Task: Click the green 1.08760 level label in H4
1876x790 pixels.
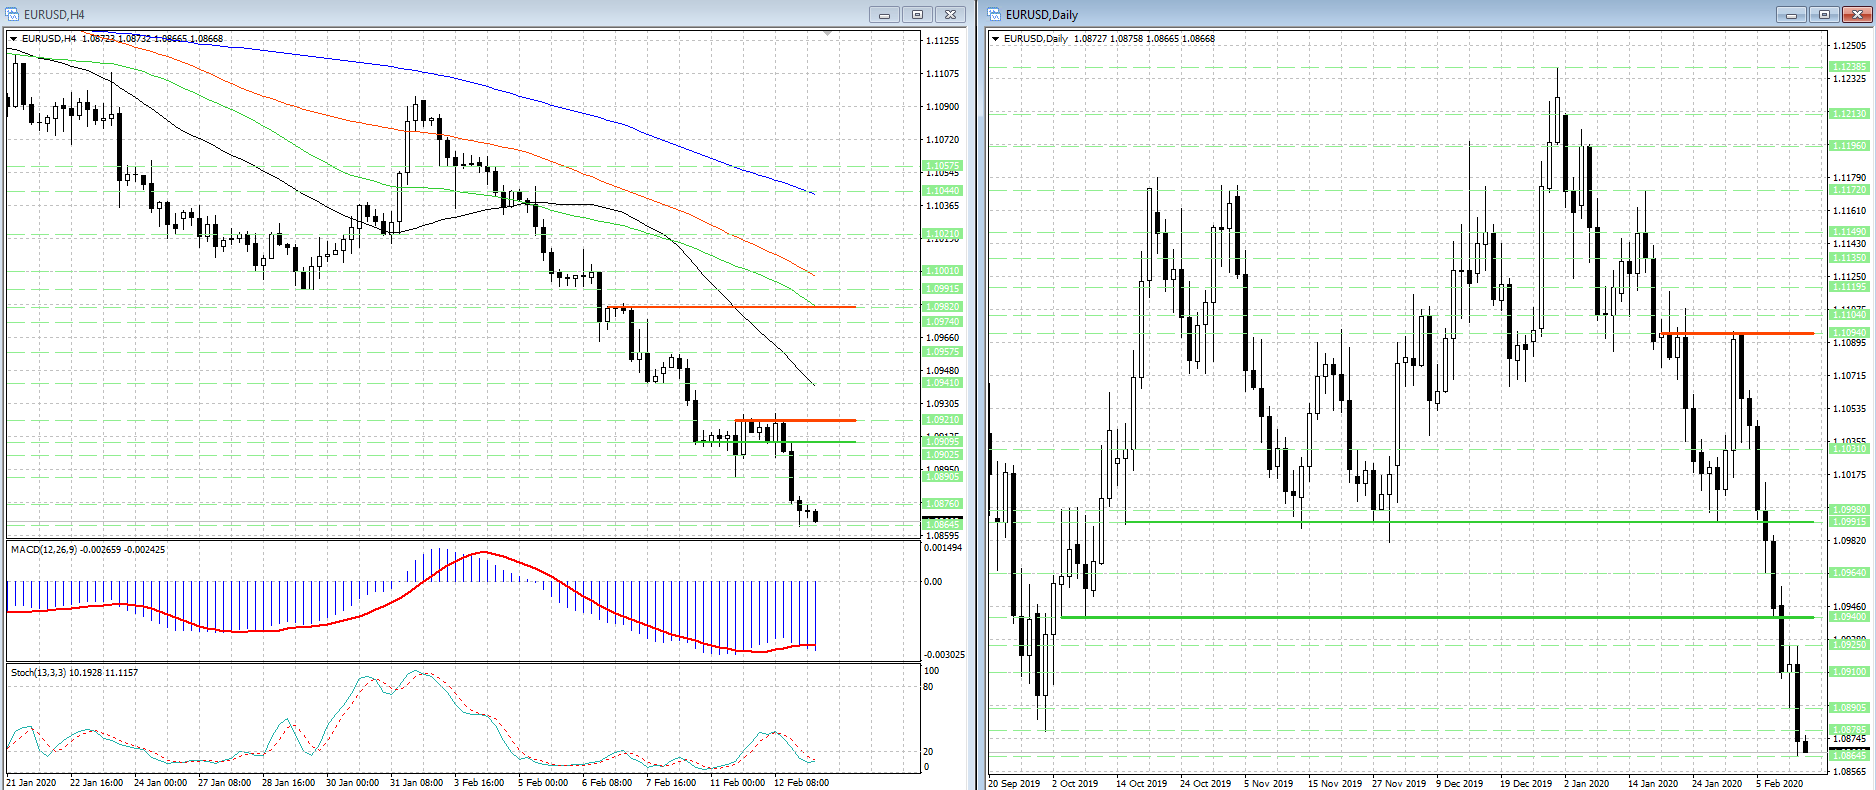Action: [942, 504]
